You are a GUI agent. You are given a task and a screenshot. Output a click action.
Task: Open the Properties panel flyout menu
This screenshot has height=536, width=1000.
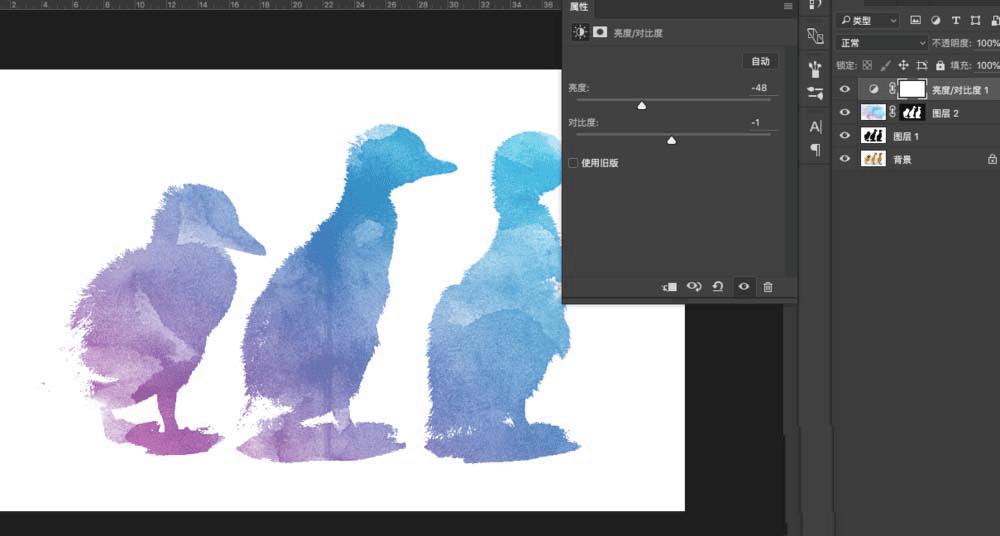point(788,7)
